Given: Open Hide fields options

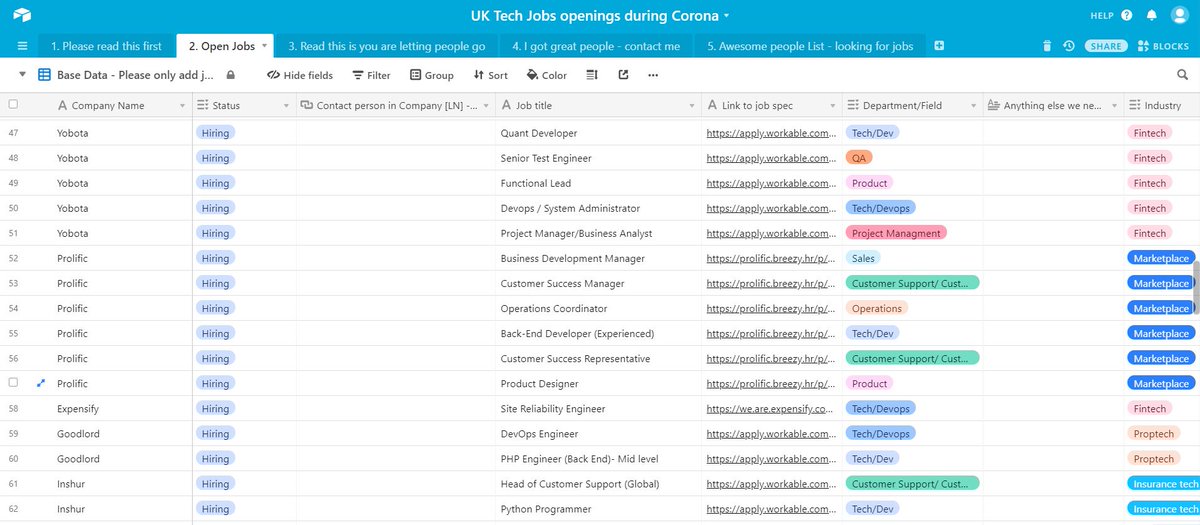Looking at the screenshot, I should point(300,75).
